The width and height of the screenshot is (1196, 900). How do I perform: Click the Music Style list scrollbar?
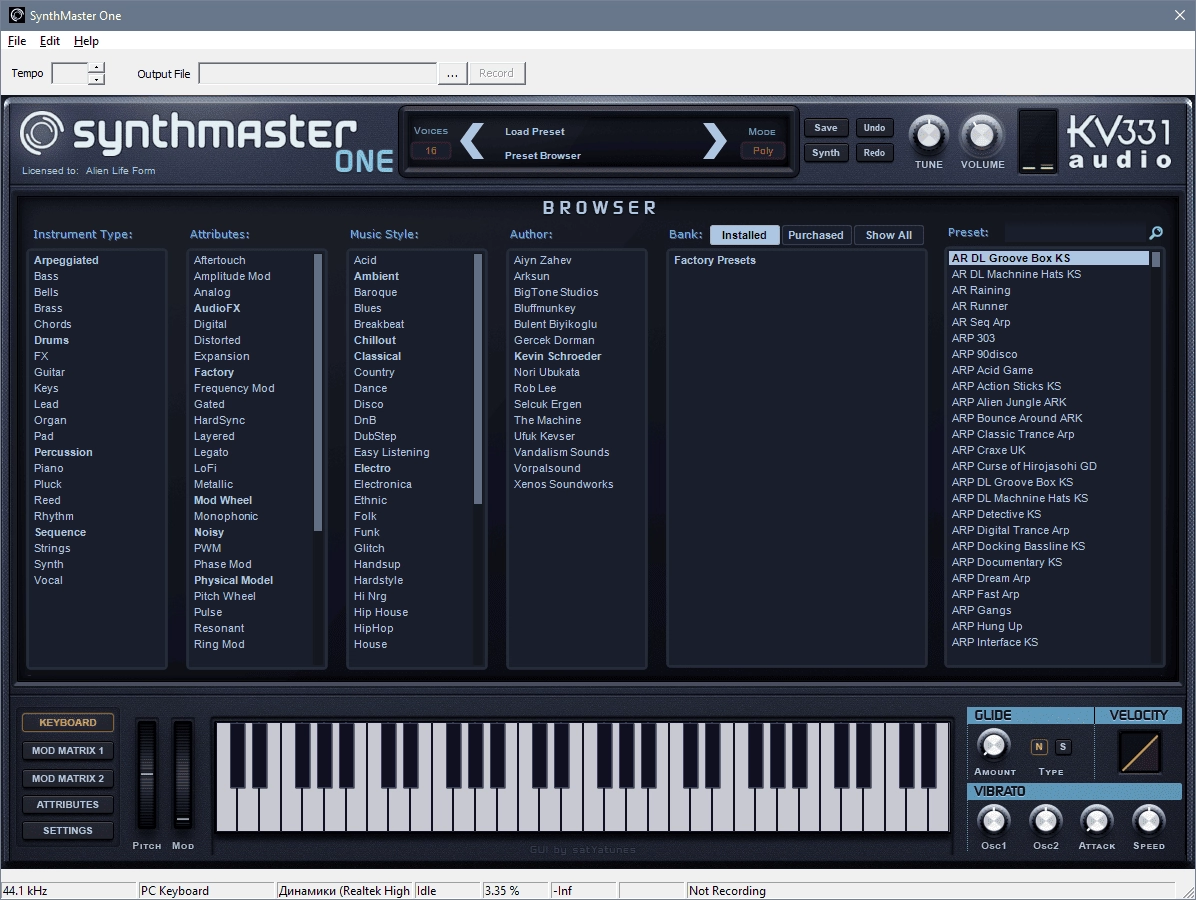tap(478, 379)
